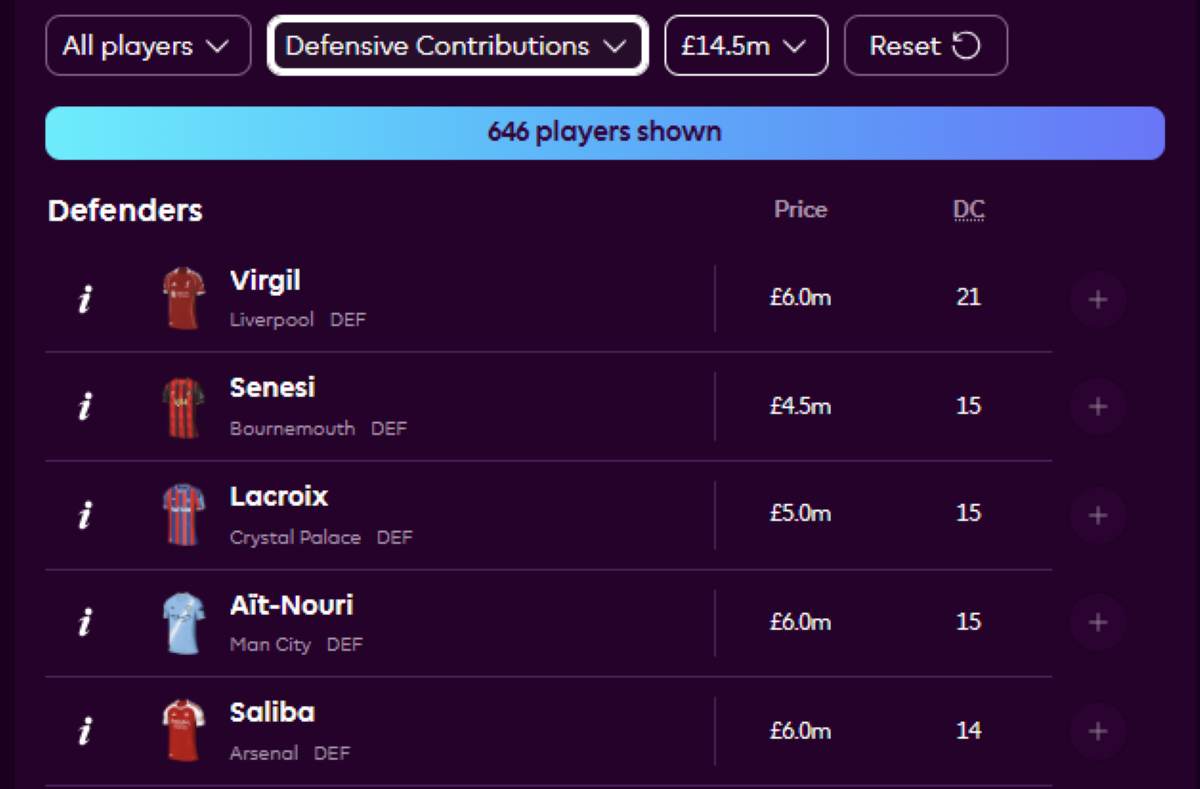
Task: Select the Lacroix player name
Action: [x=279, y=496]
